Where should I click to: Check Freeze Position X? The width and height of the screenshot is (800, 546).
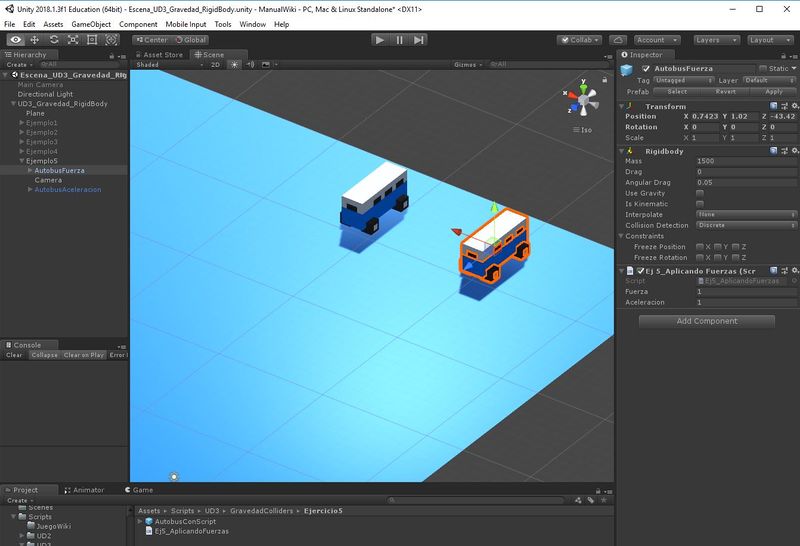coord(700,247)
